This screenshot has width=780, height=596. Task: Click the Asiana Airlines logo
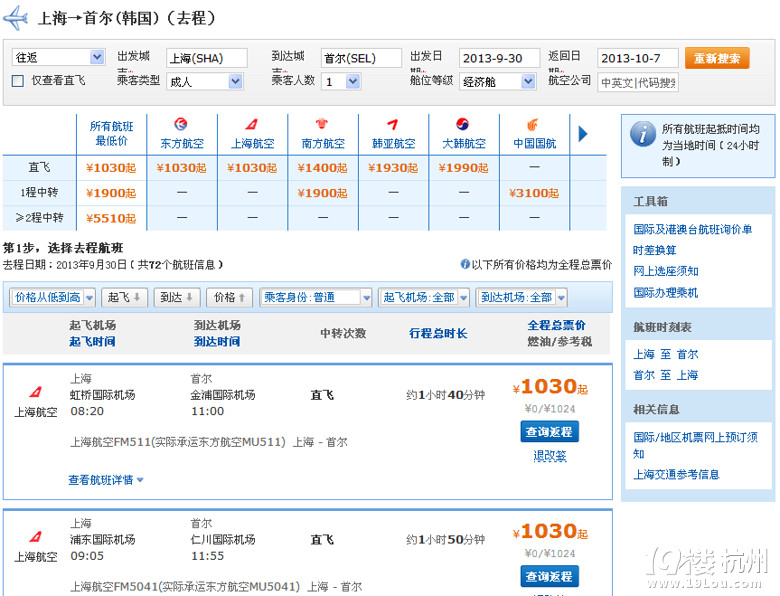pos(393,124)
